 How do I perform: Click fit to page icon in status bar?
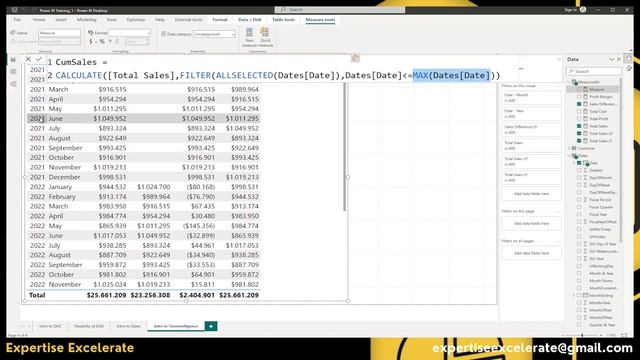click(x=624, y=335)
